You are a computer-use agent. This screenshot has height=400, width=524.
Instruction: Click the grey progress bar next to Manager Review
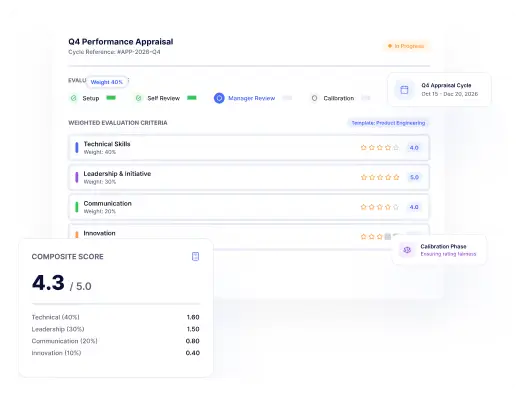pyautogui.click(x=287, y=98)
